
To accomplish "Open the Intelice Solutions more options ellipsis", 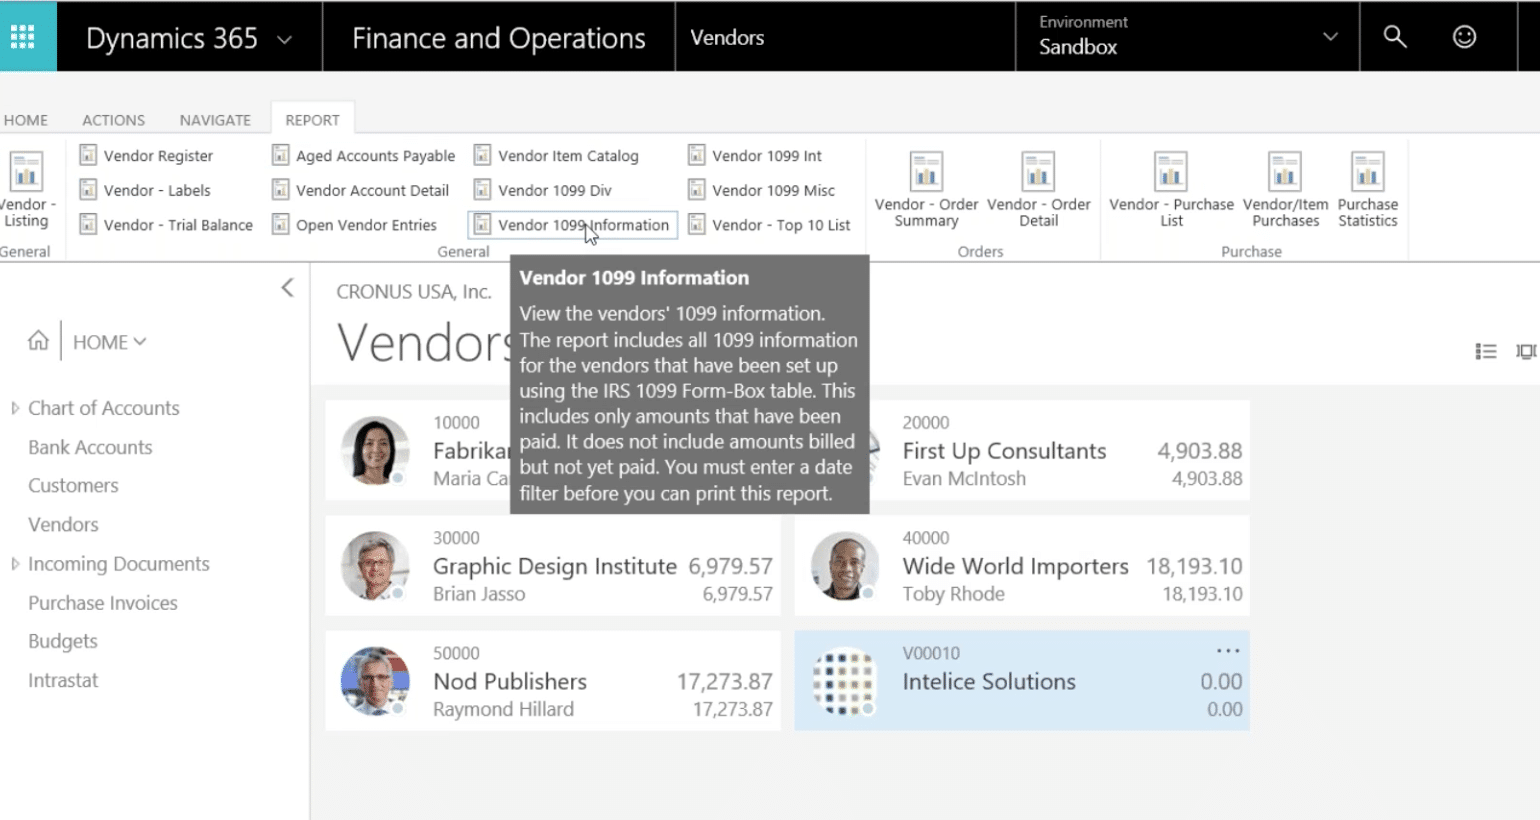I will (x=1228, y=651).
